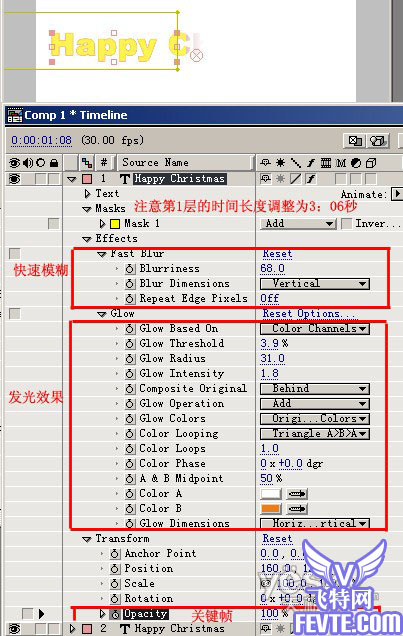
Task: Click the Glow Radius stopwatch icon
Action: pos(130,359)
